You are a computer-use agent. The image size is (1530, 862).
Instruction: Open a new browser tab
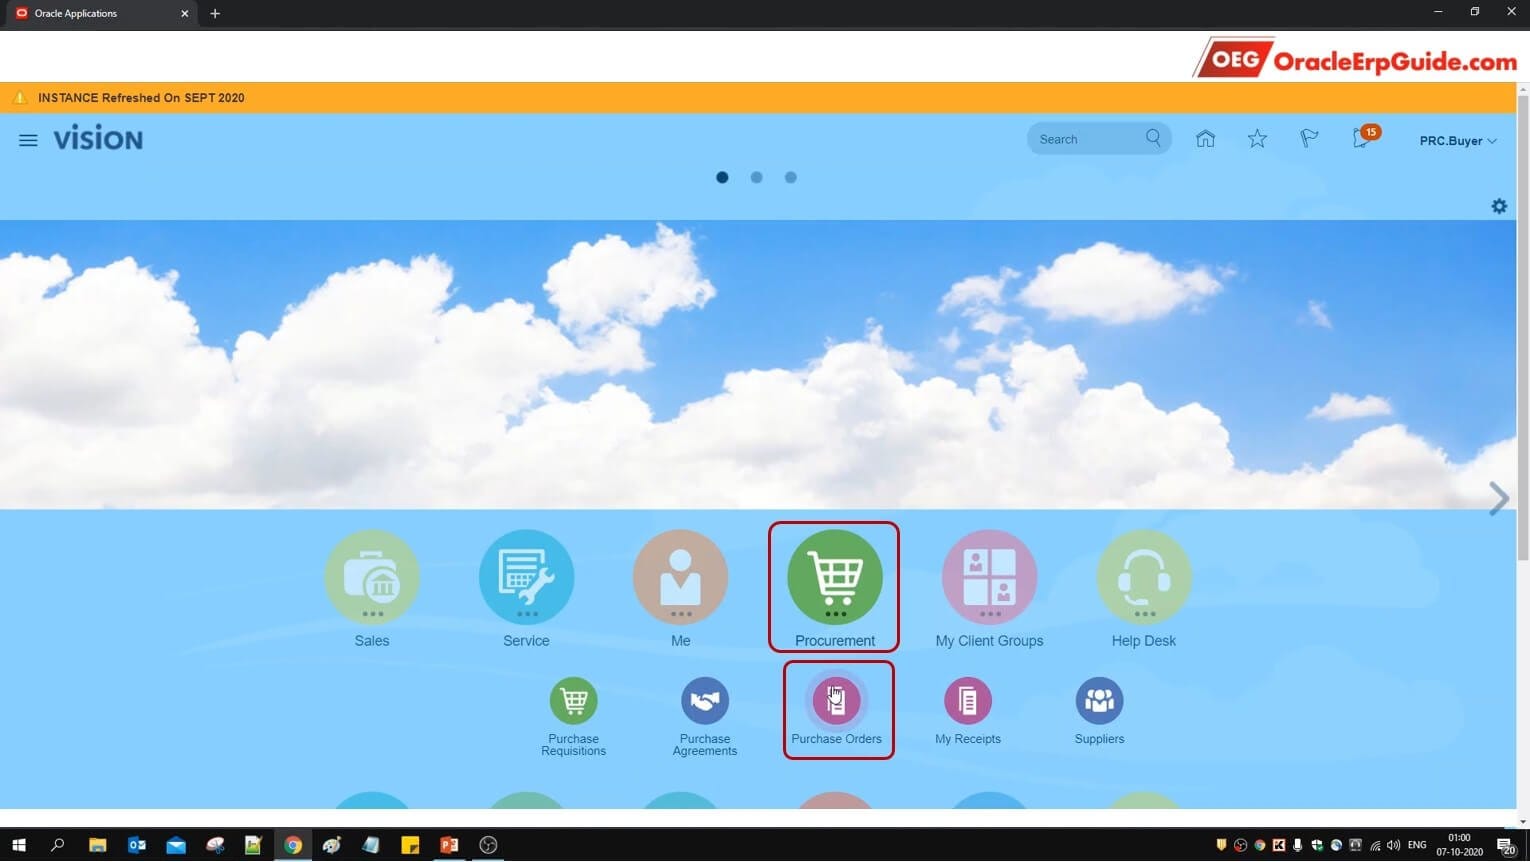(x=215, y=14)
